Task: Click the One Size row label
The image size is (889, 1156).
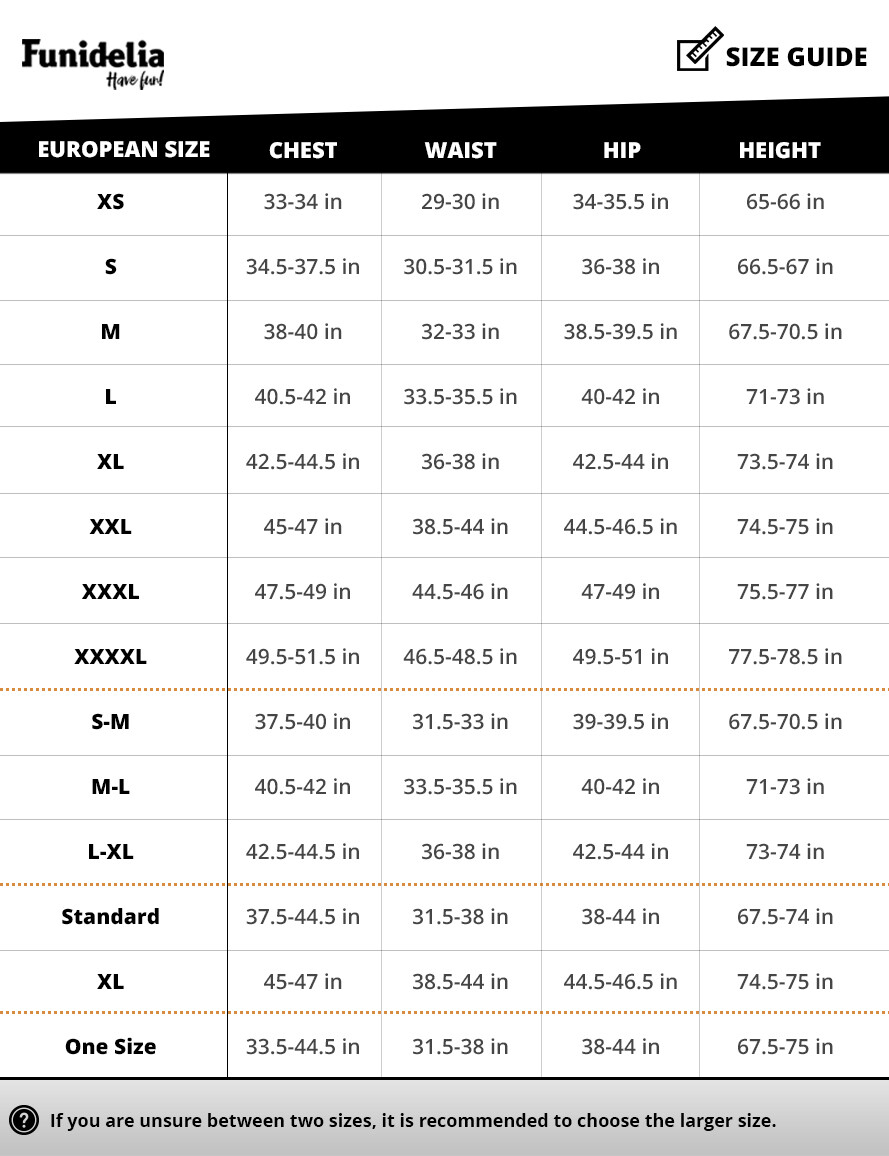Action: pyautogui.click(x=111, y=1046)
